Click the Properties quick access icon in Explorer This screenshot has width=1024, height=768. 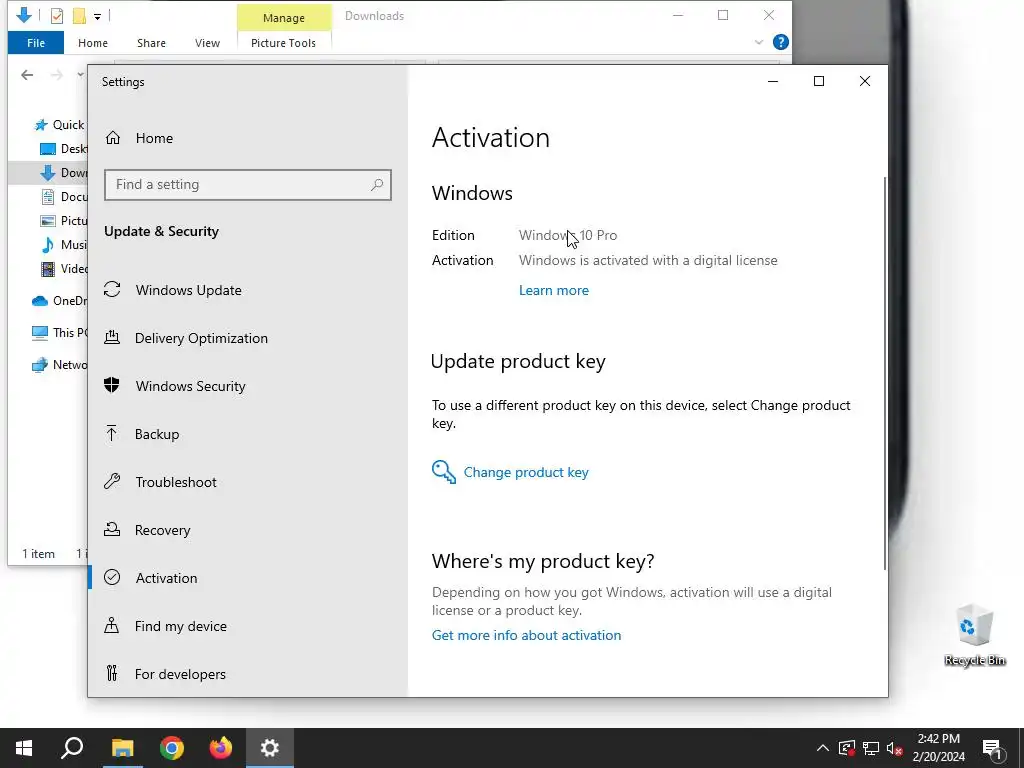(57, 16)
